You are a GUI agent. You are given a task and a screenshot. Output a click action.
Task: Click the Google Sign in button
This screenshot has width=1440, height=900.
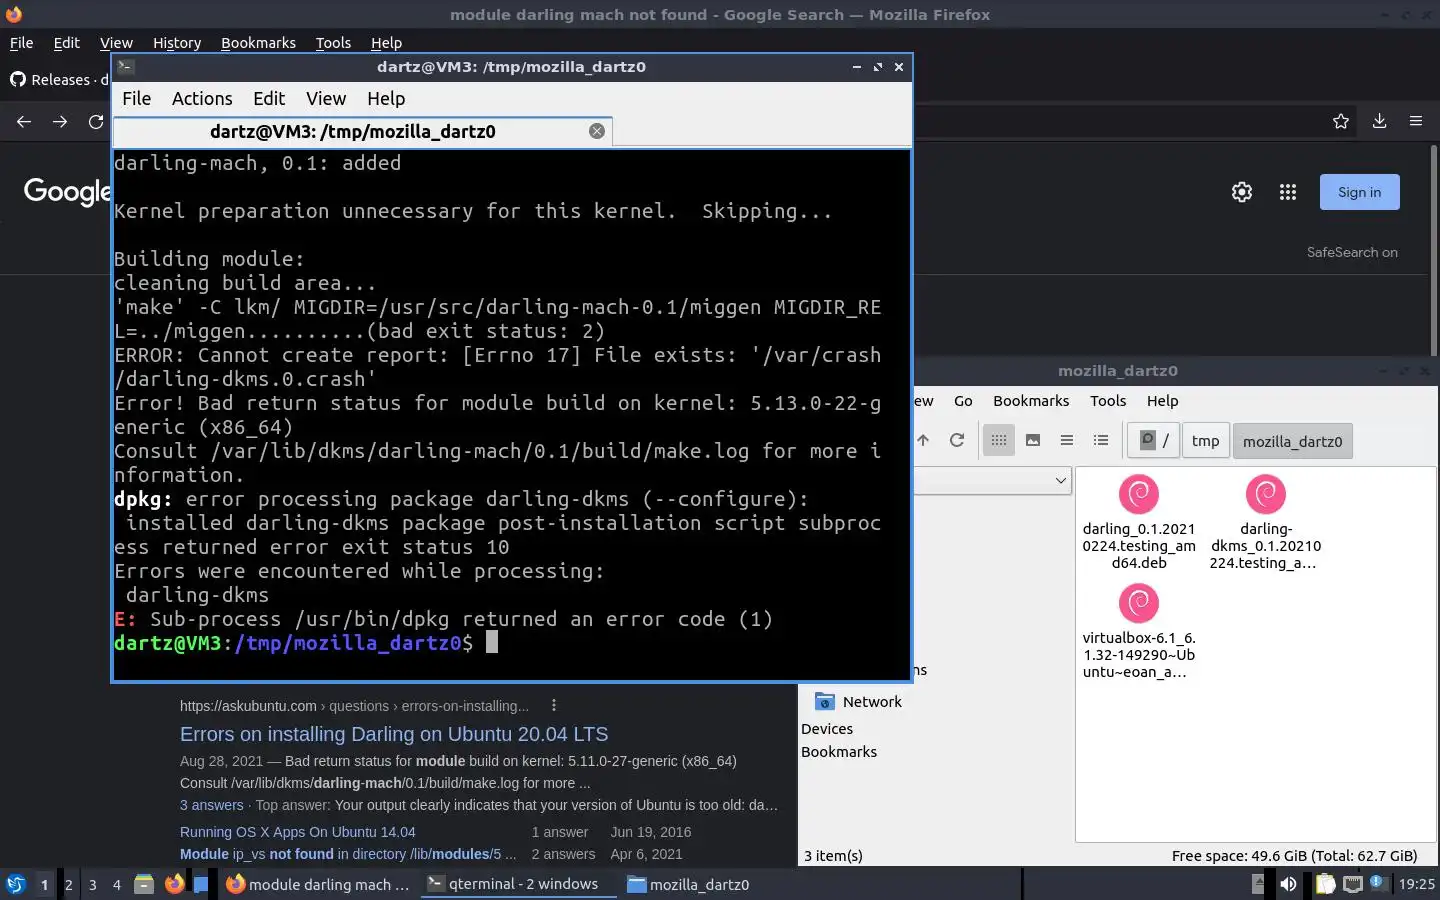[1359, 192]
